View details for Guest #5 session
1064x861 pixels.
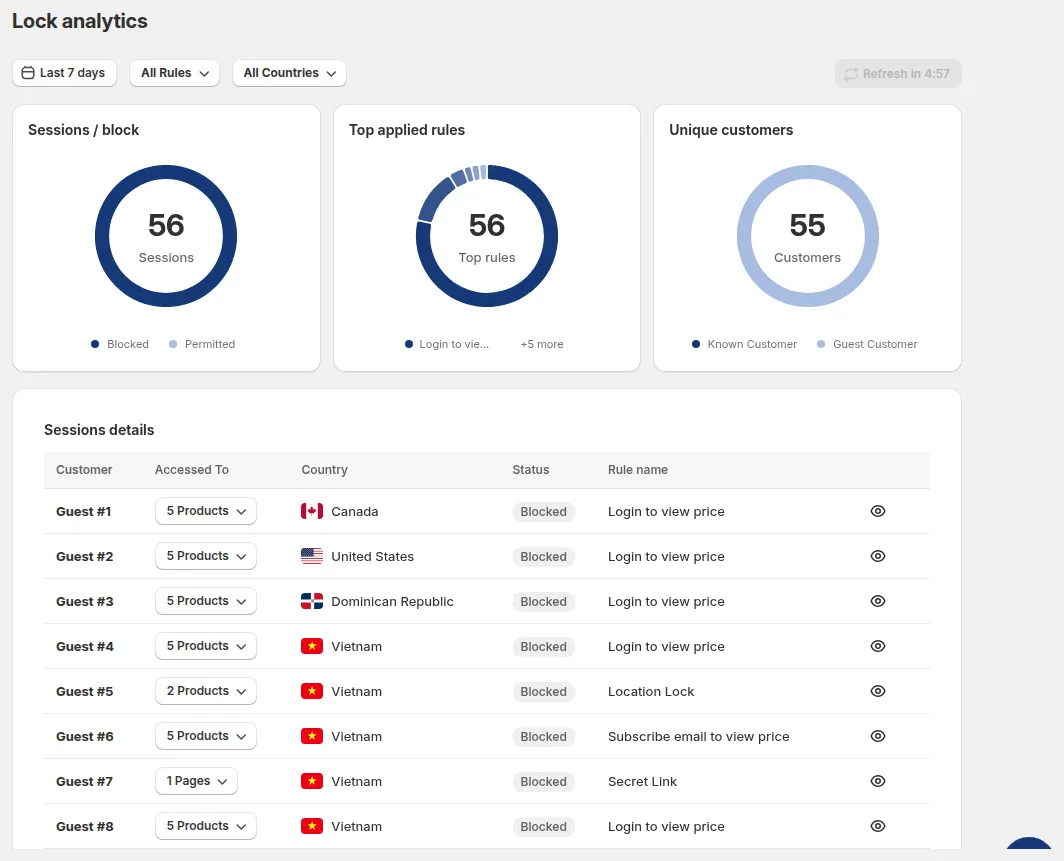pyautogui.click(x=877, y=691)
